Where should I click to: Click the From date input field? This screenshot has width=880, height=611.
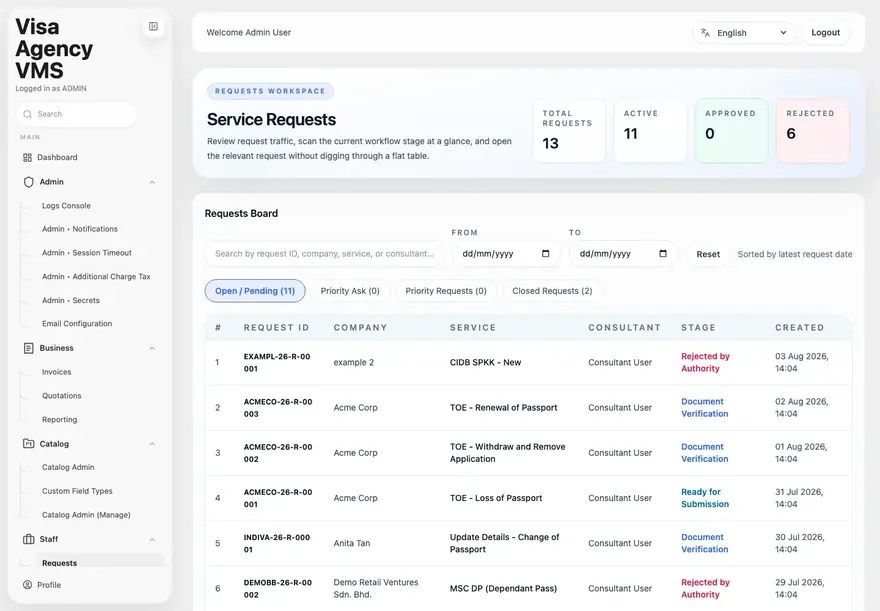coord(506,254)
